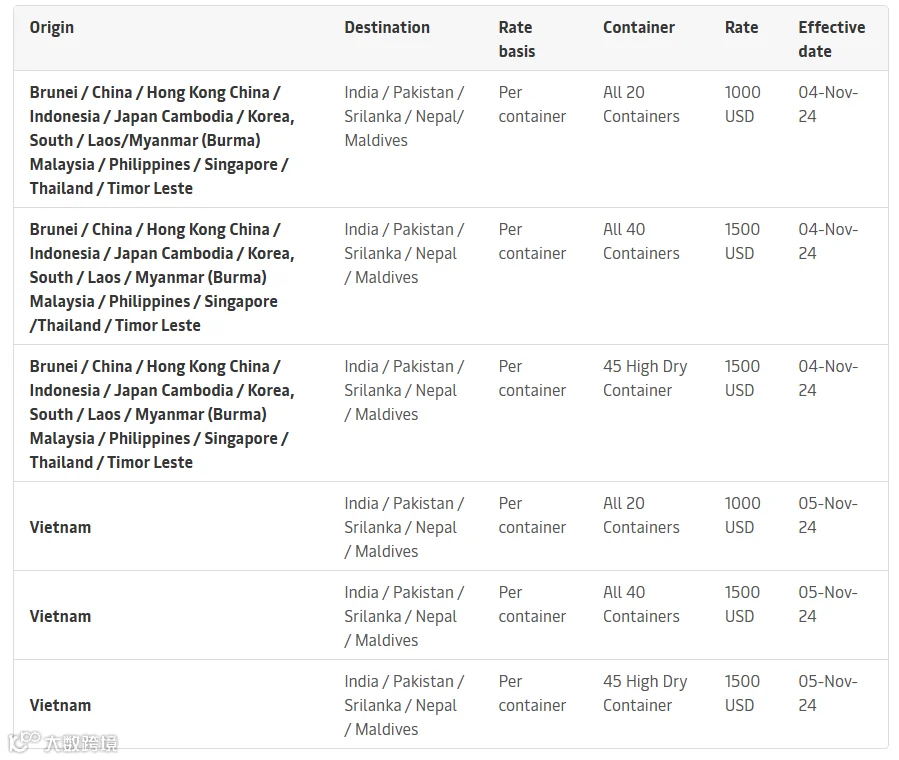Image resolution: width=899 pixels, height=760 pixels.
Task: Click the Container column header
Action: (x=638, y=27)
